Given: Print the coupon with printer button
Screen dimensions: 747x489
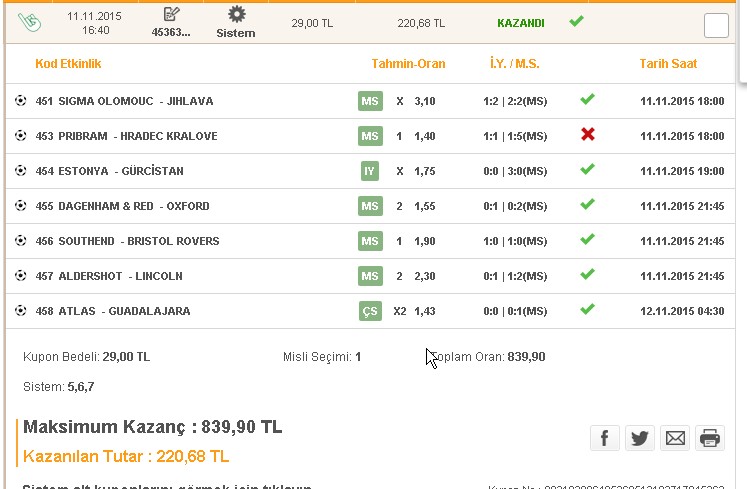Looking at the screenshot, I should point(710,438).
